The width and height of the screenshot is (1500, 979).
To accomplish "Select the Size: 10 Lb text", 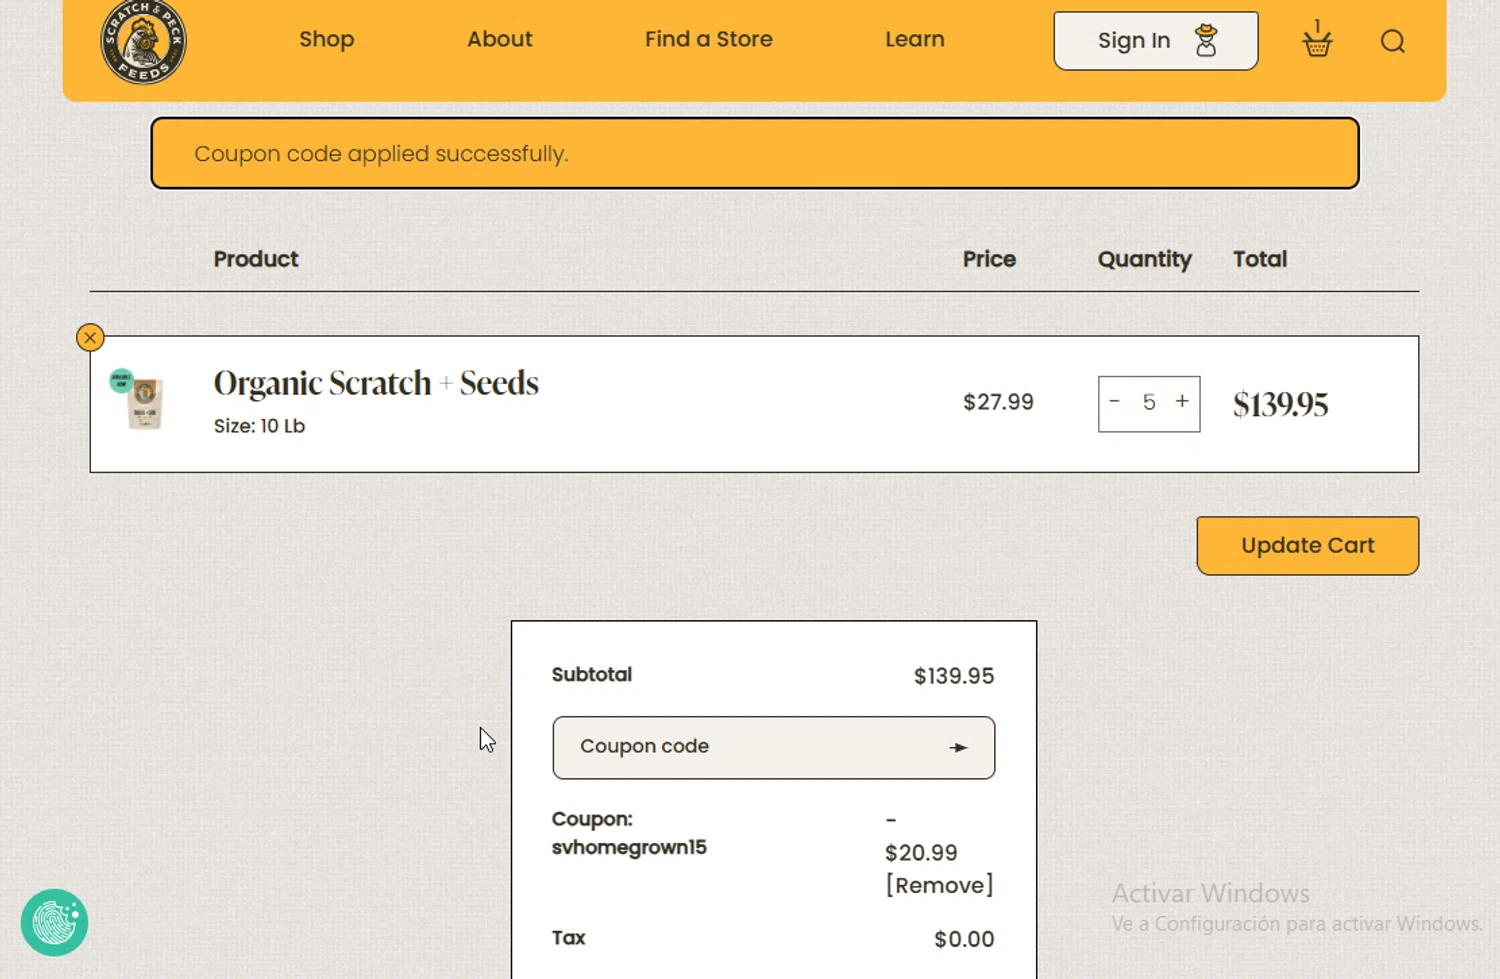I will pos(259,426).
